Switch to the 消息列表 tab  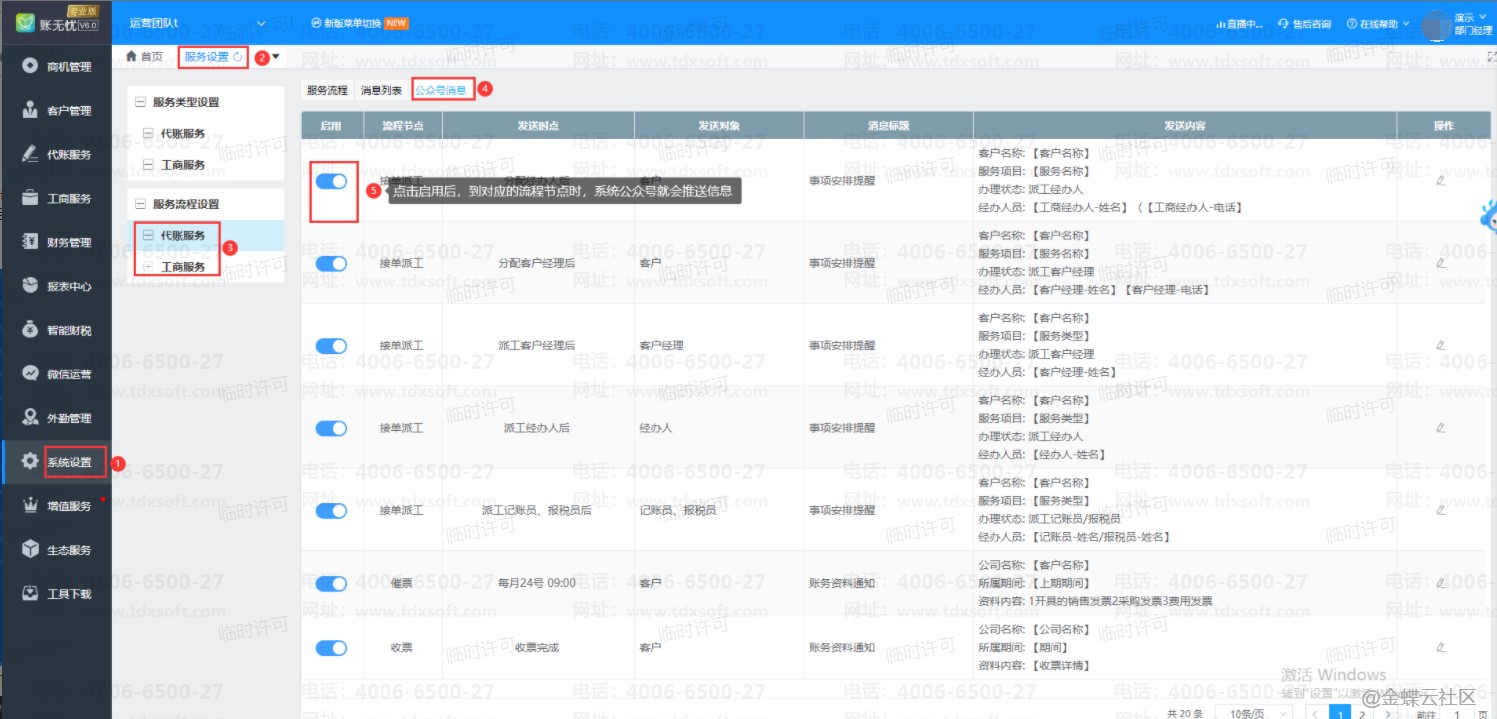click(x=381, y=90)
